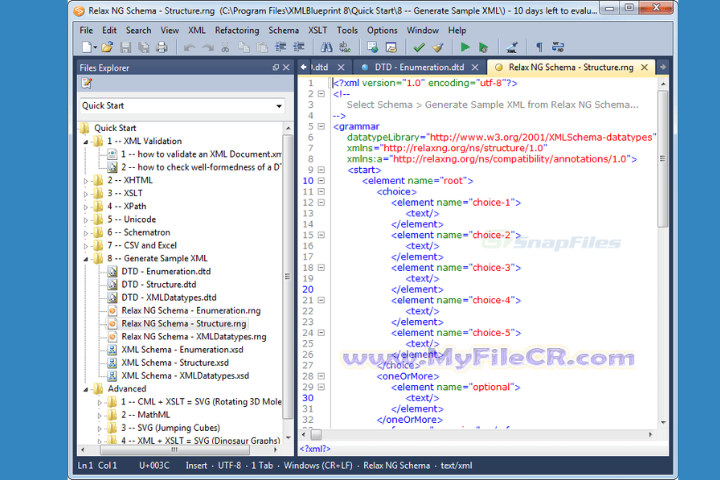Open the XSLT menu

click(317, 30)
